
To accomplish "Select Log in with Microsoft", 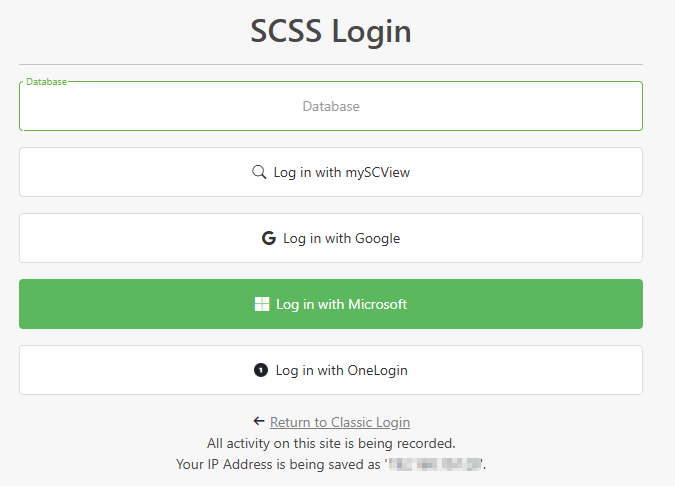I will [x=331, y=304].
